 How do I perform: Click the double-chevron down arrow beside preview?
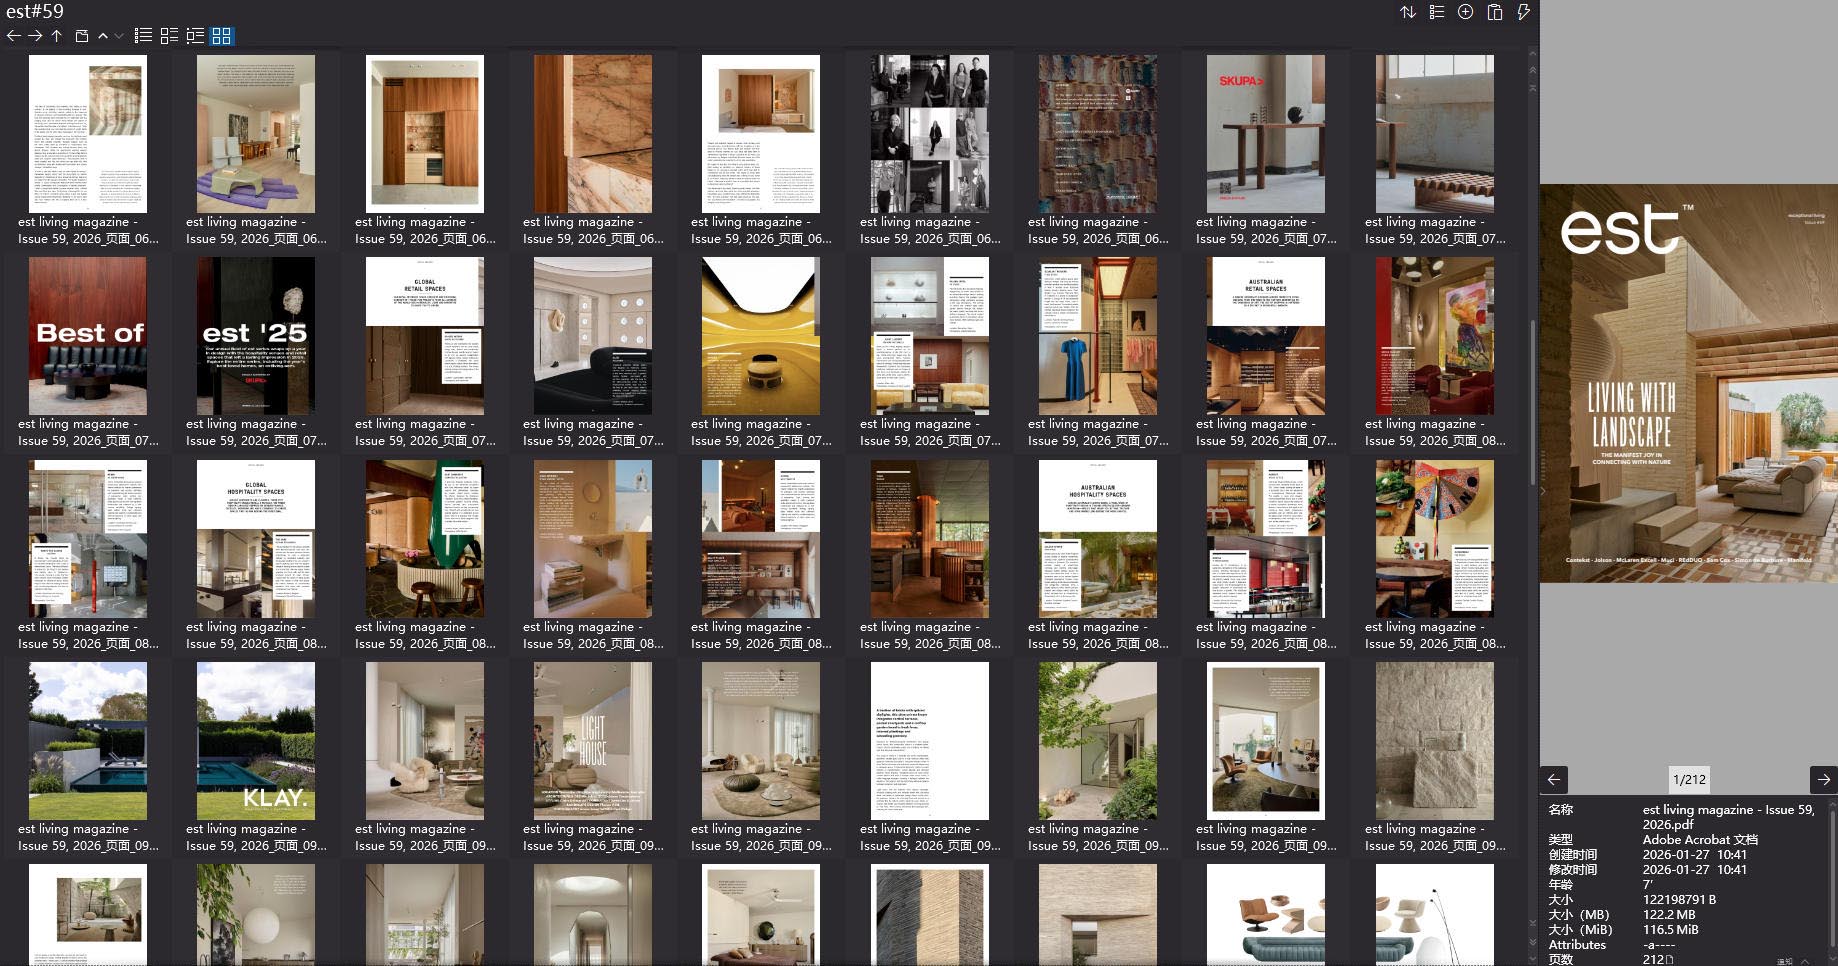1532,941
